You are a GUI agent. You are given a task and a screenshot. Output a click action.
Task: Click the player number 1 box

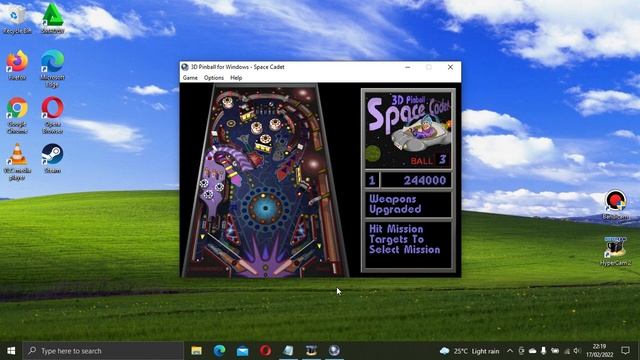[x=372, y=180]
